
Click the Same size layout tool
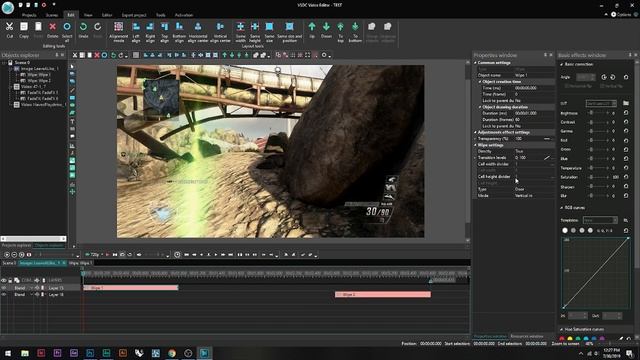pos(269,31)
